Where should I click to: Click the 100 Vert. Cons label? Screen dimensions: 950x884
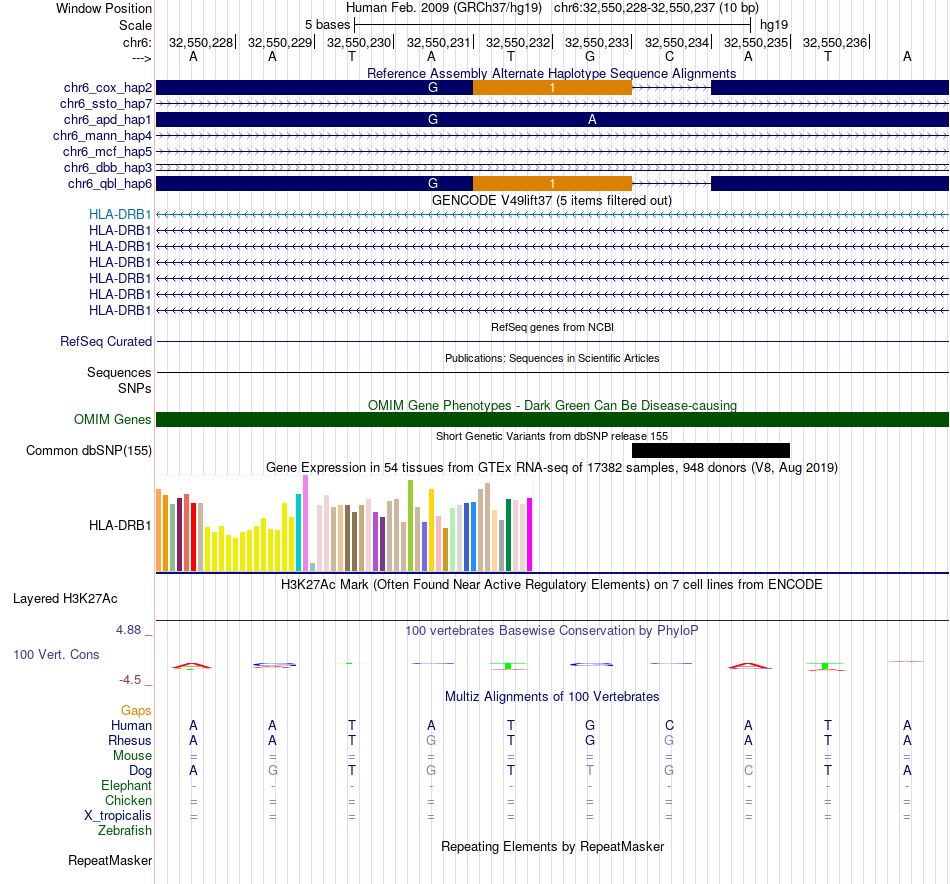[56, 654]
